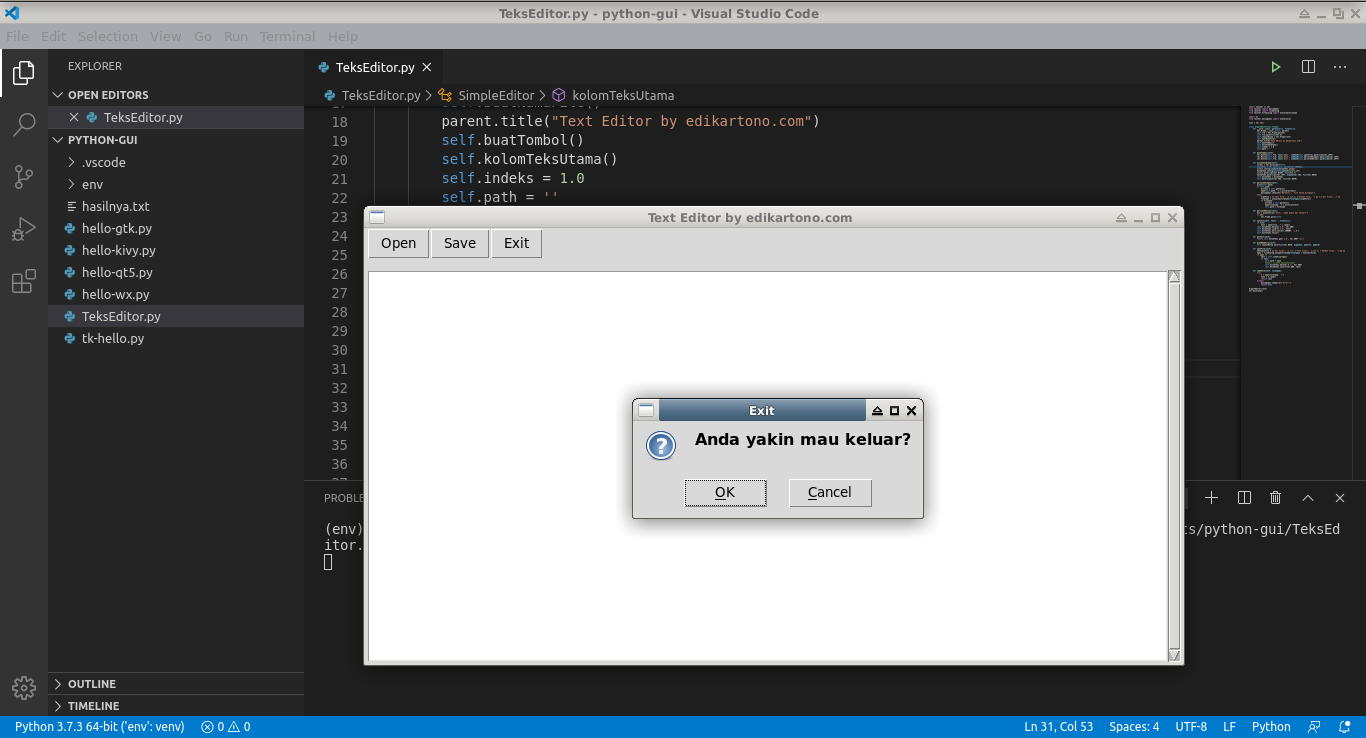This screenshot has height=738, width=1366.
Task: Click the VS Code logo in title bar
Action: pyautogui.click(x=12, y=13)
